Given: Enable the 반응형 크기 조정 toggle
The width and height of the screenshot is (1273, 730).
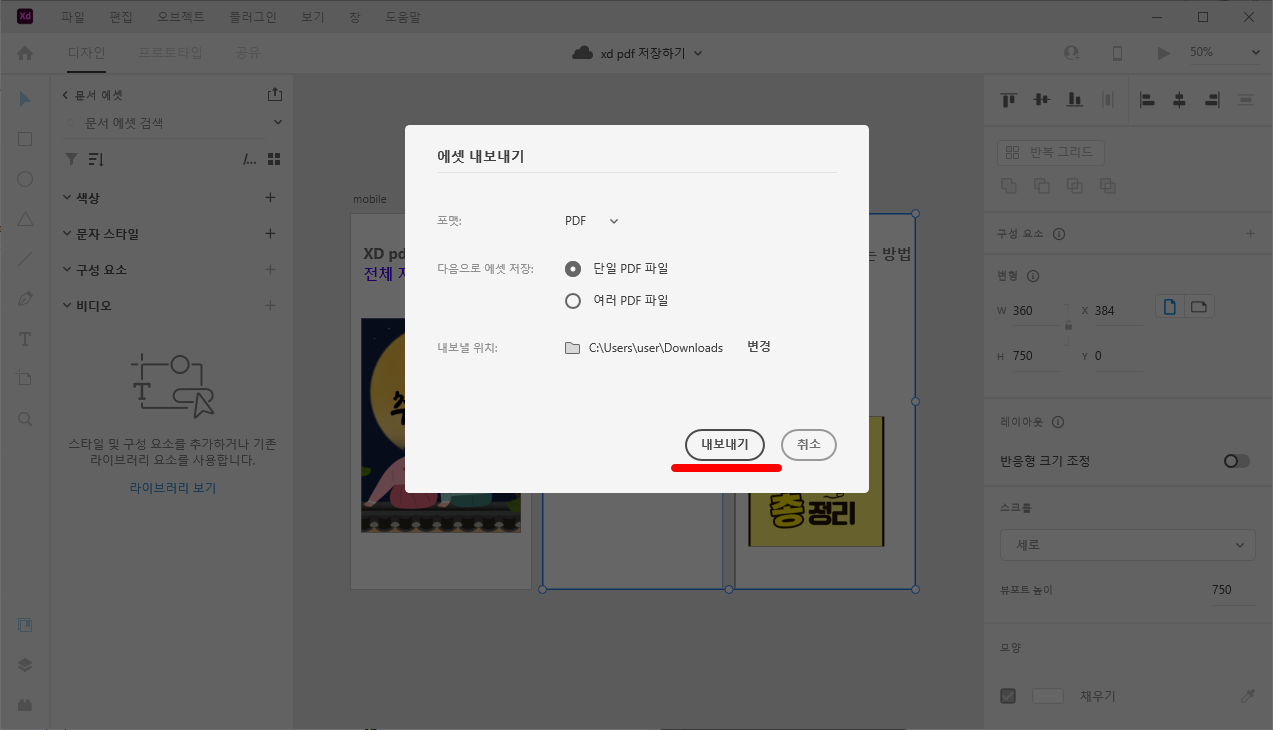Looking at the screenshot, I should click(x=1235, y=461).
